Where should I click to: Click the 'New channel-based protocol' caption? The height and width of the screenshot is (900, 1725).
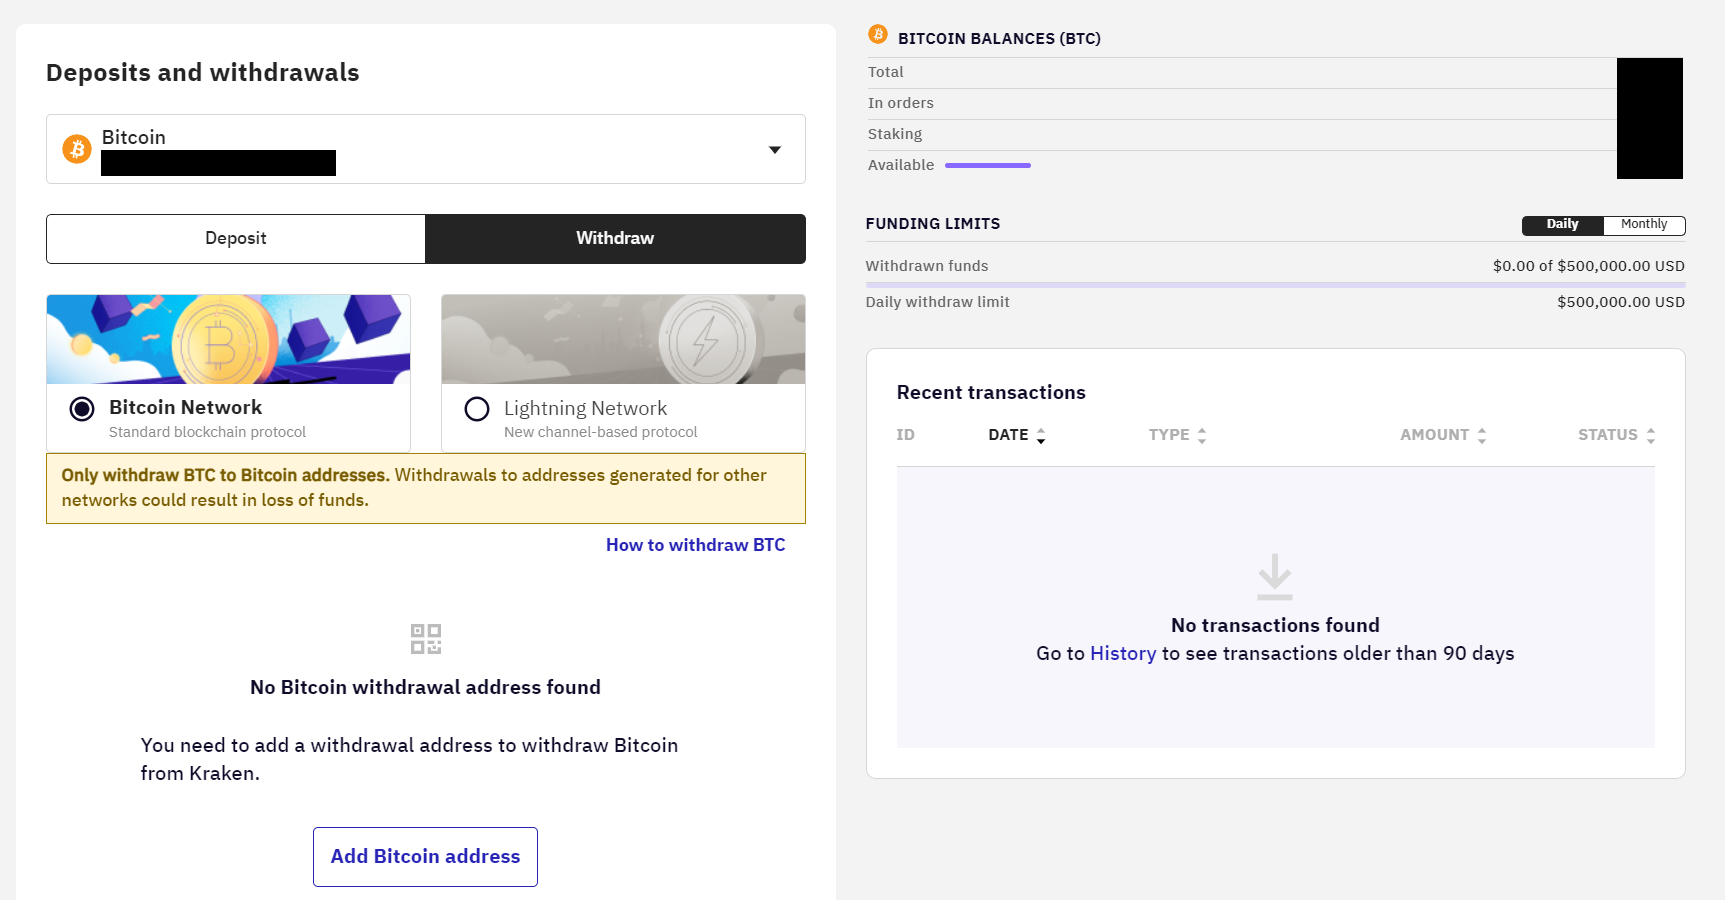pyautogui.click(x=601, y=432)
